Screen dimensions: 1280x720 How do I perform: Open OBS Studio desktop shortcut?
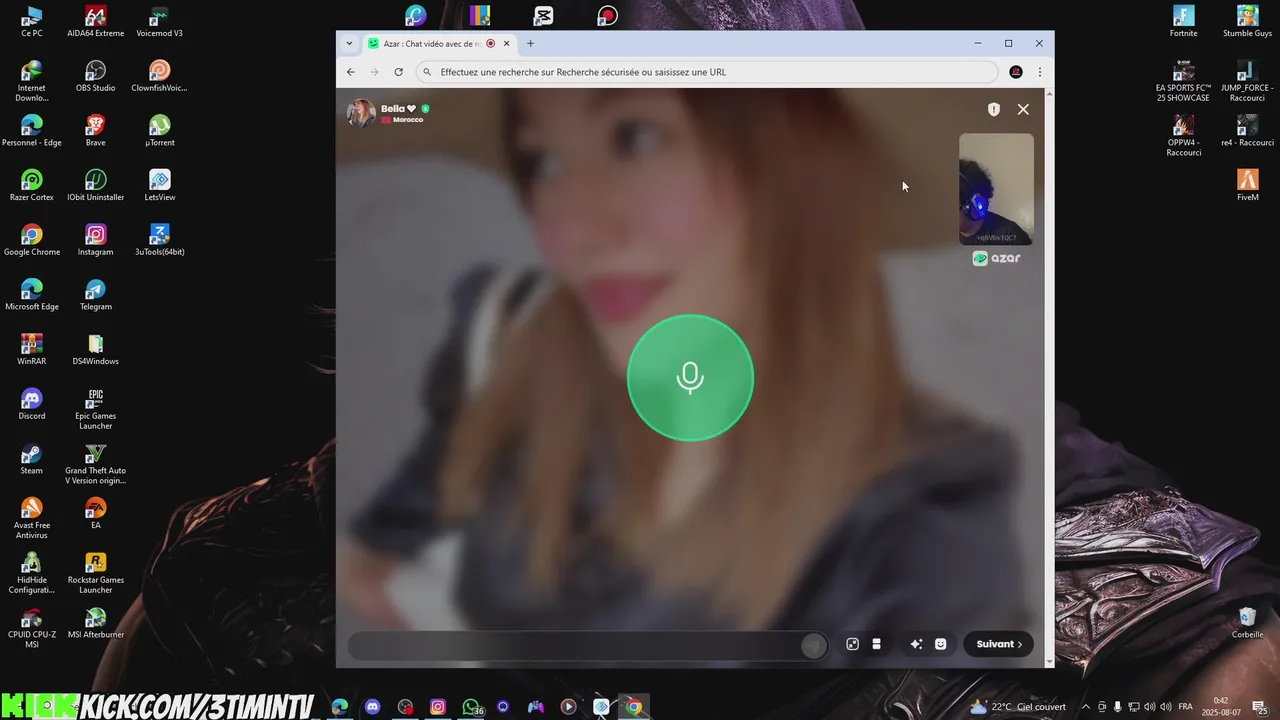[96, 76]
